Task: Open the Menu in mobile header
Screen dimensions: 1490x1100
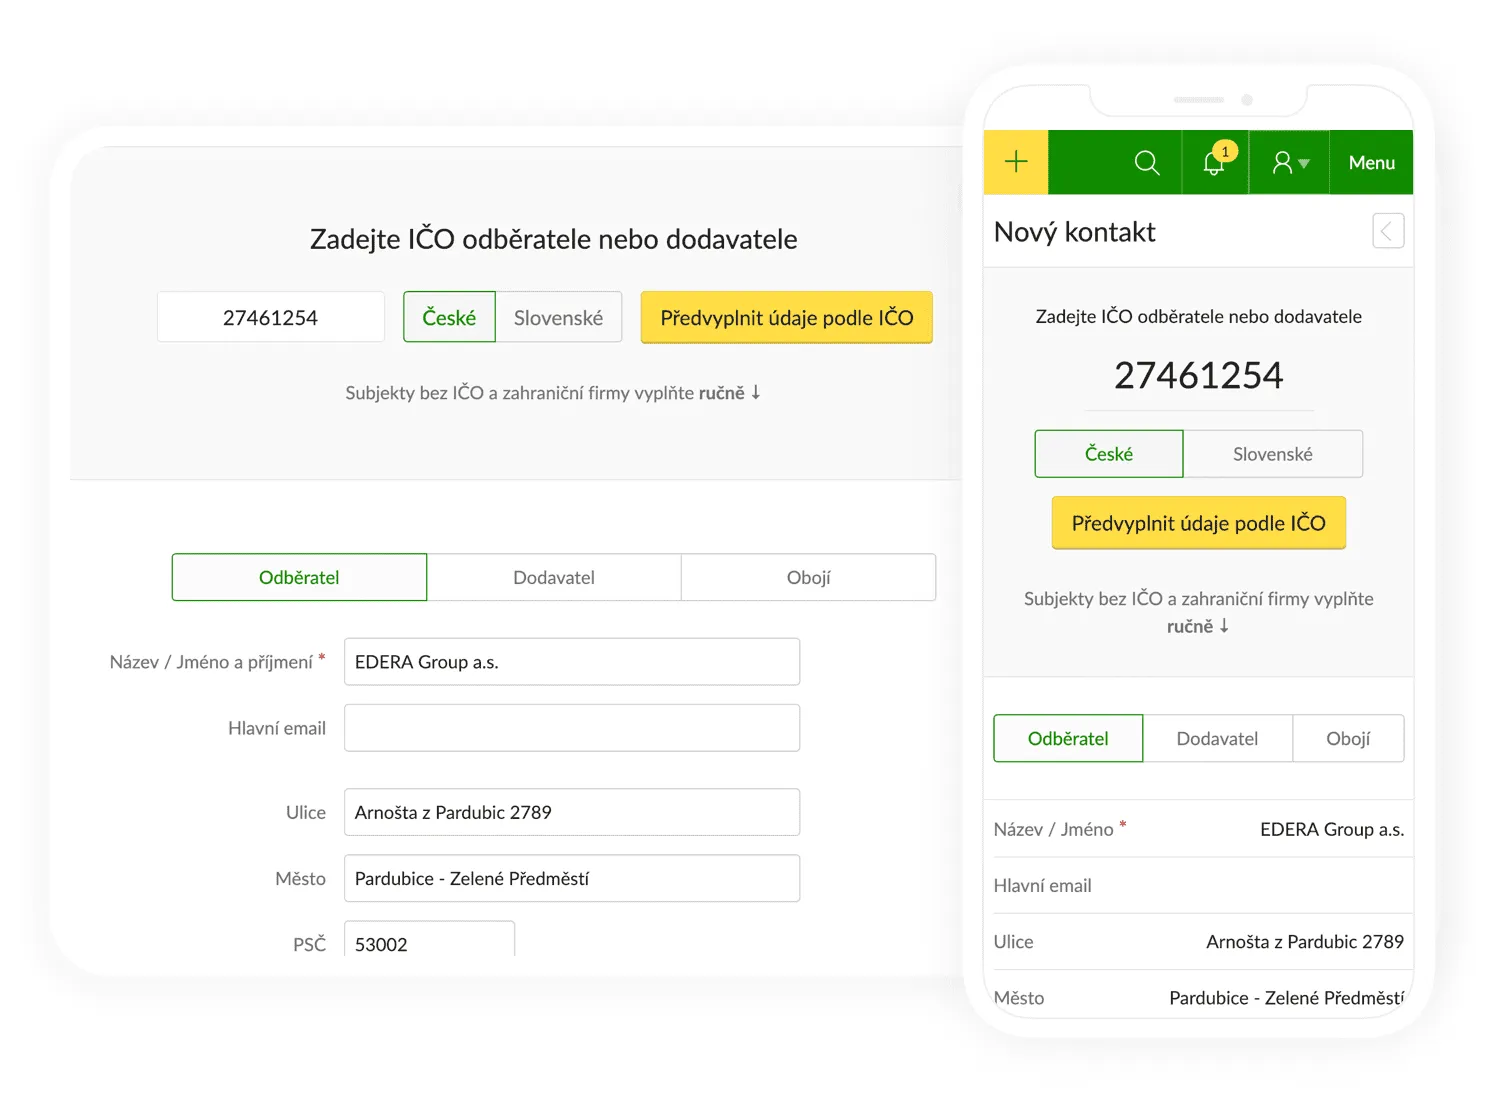Action: [x=1371, y=162]
